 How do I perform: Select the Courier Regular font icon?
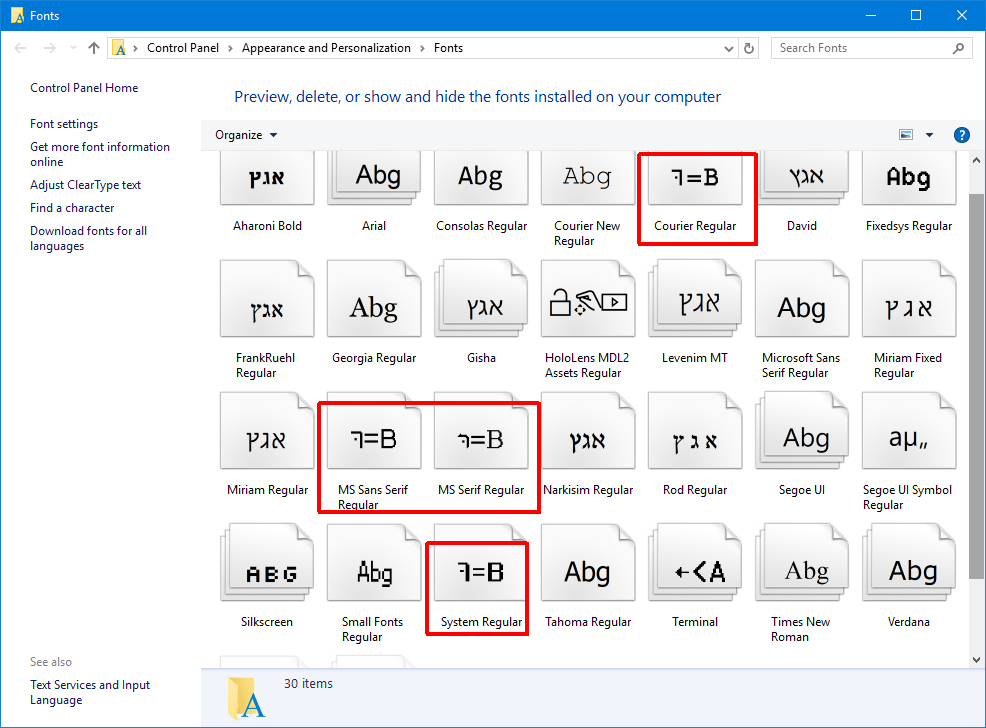click(x=695, y=178)
